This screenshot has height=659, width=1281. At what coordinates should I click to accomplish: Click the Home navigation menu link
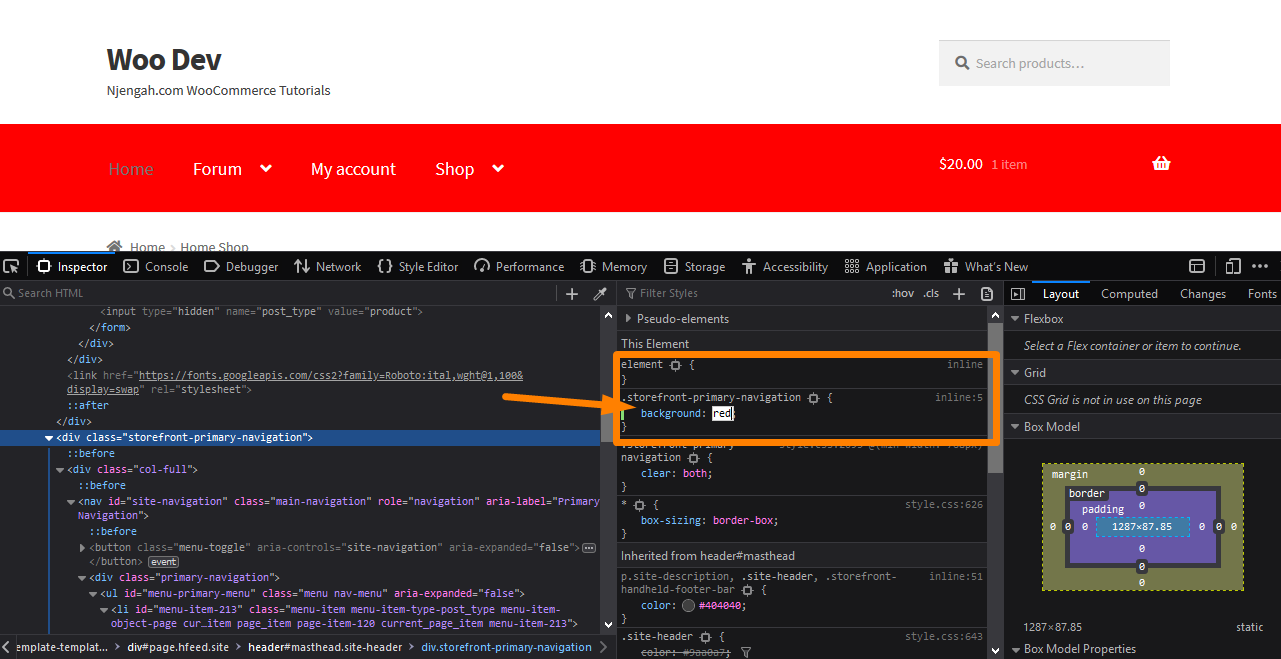tap(131, 169)
